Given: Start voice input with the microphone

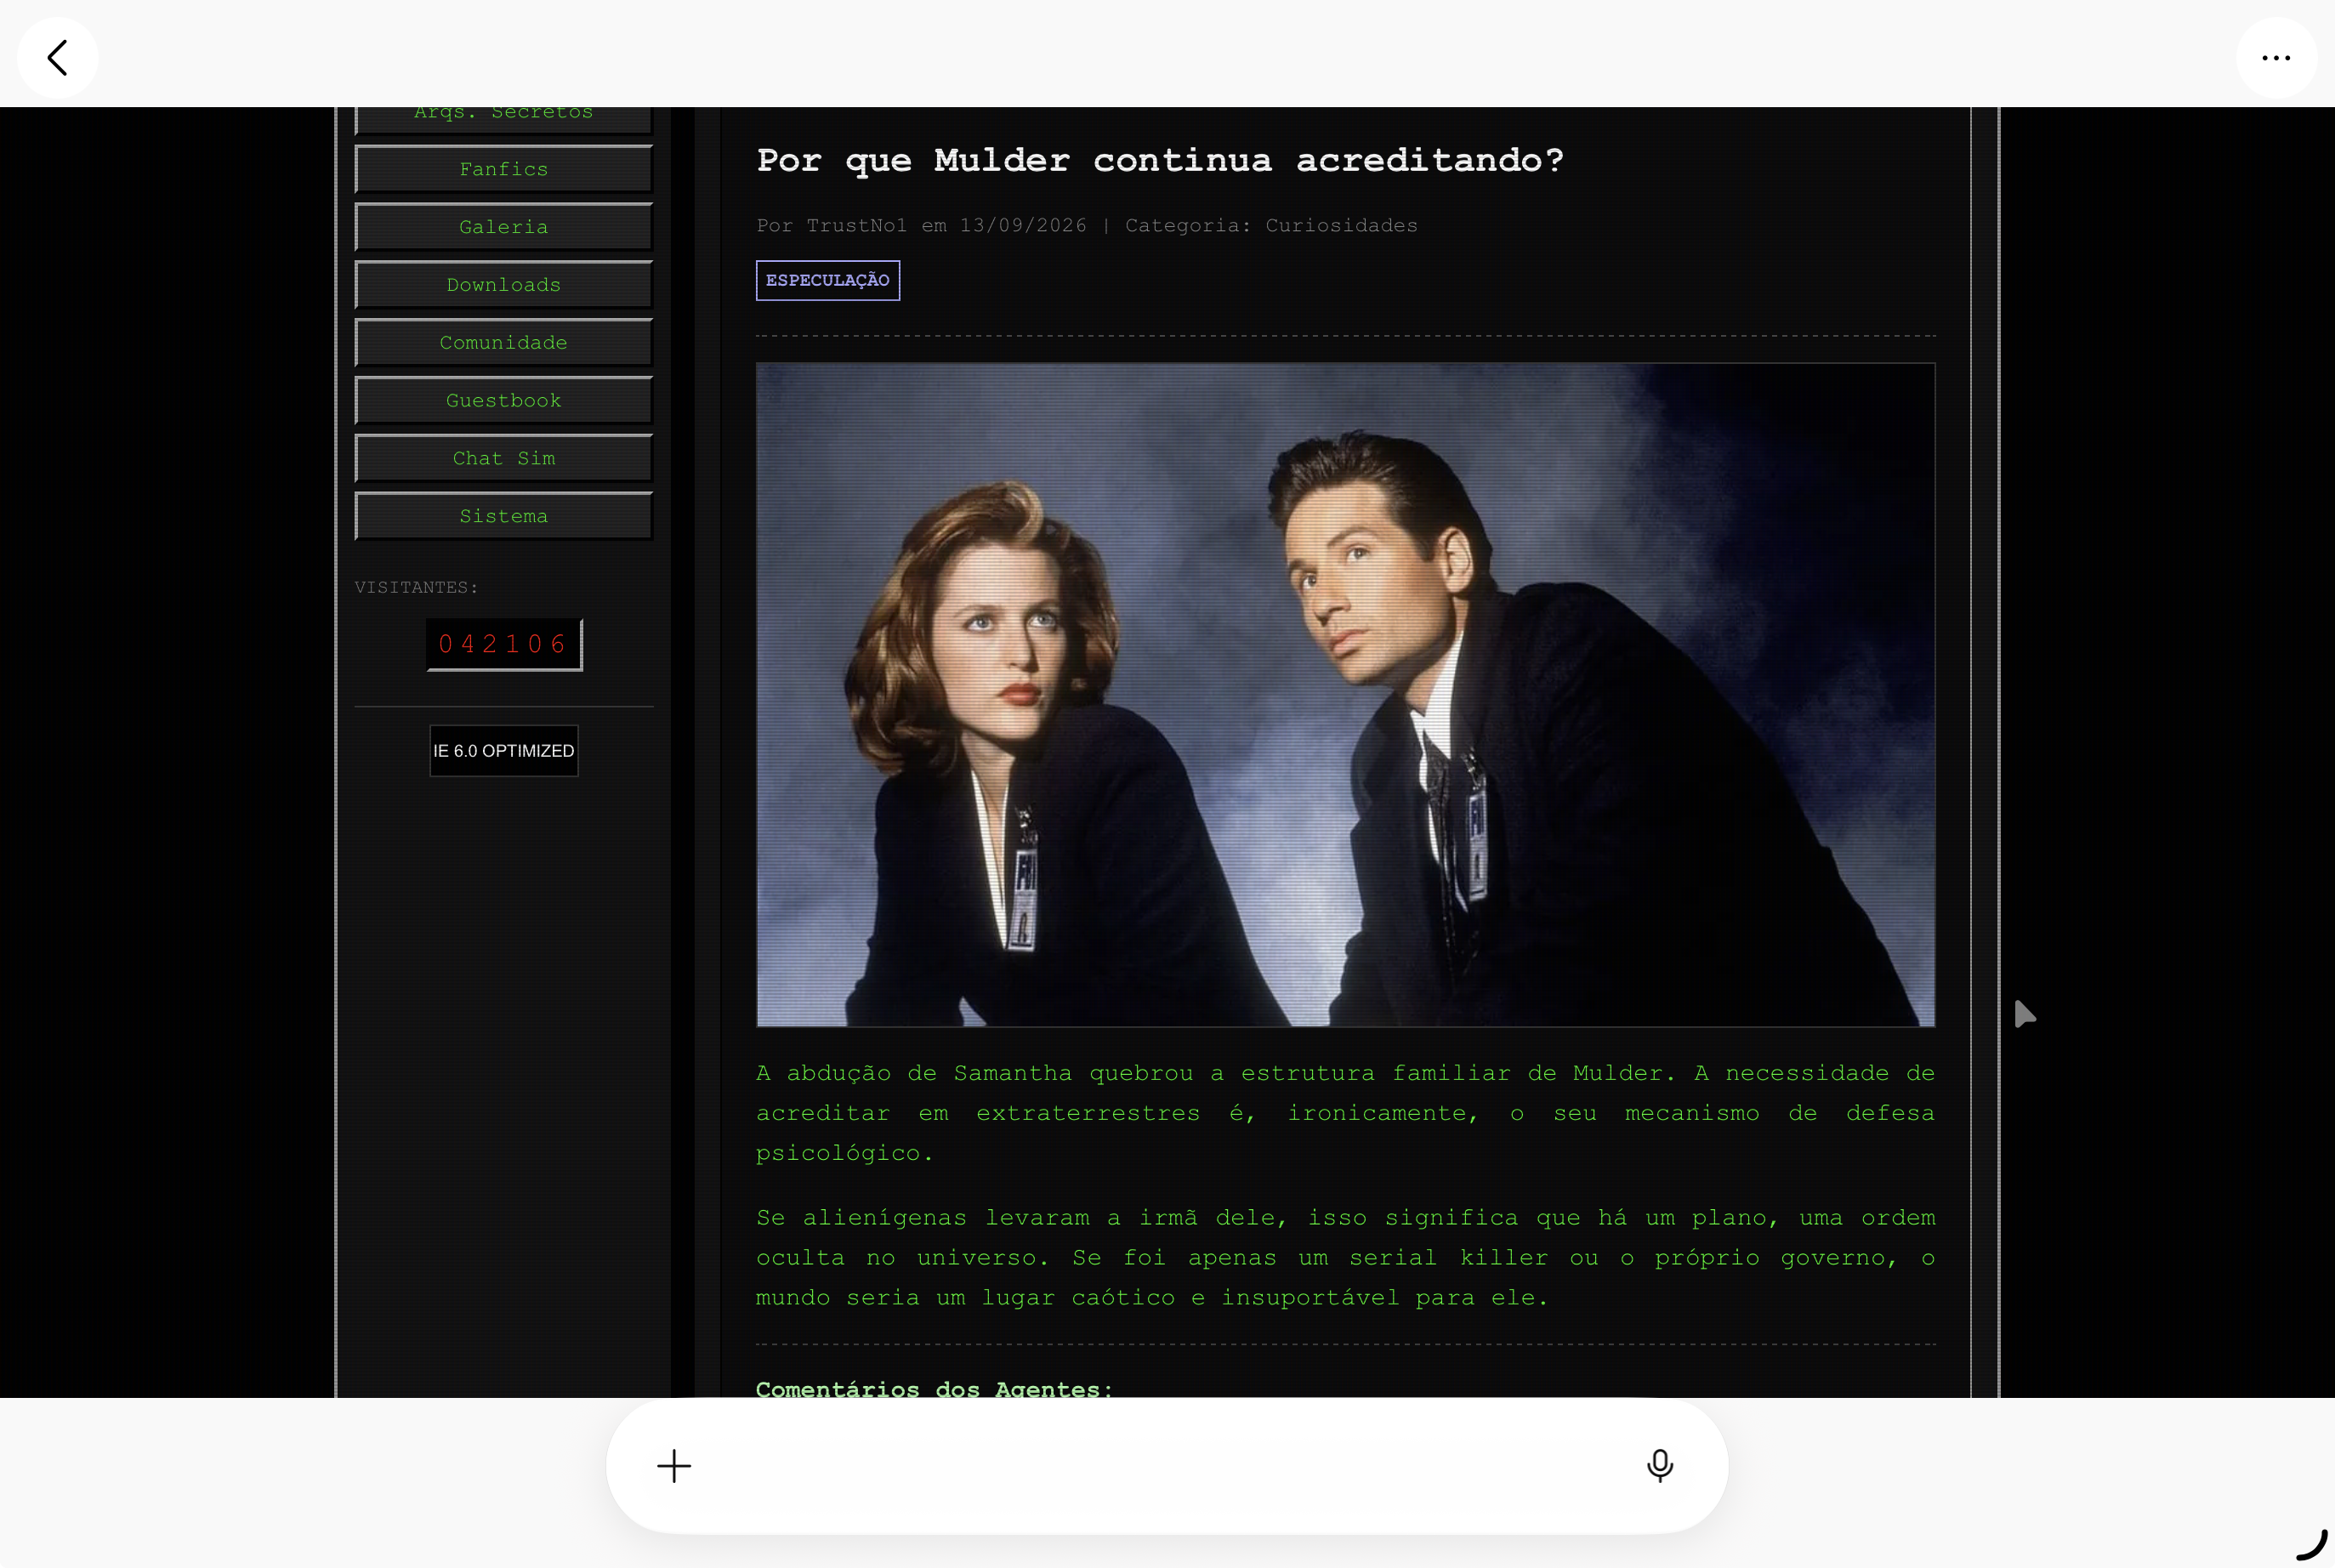Looking at the screenshot, I should pos(1660,1466).
